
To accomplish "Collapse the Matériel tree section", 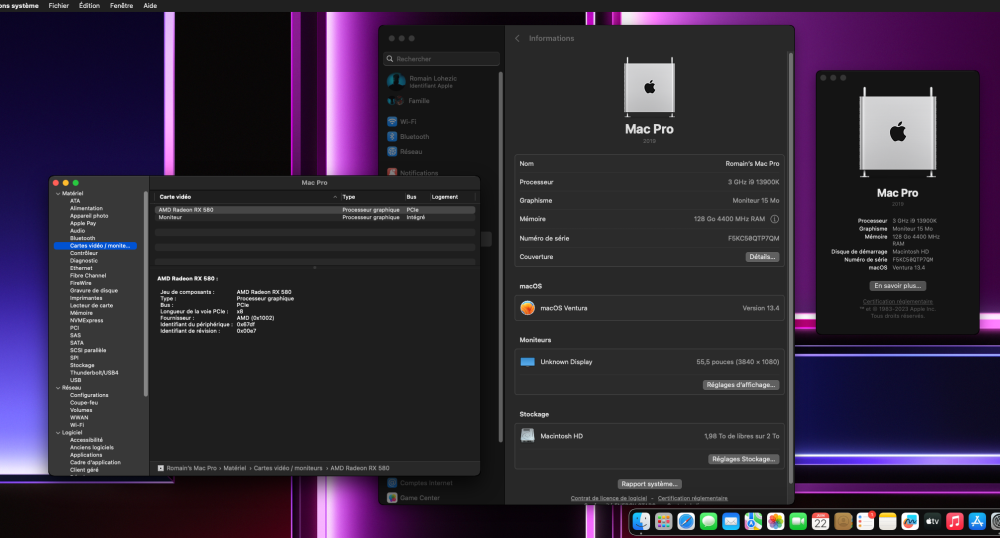I will click(x=58, y=193).
